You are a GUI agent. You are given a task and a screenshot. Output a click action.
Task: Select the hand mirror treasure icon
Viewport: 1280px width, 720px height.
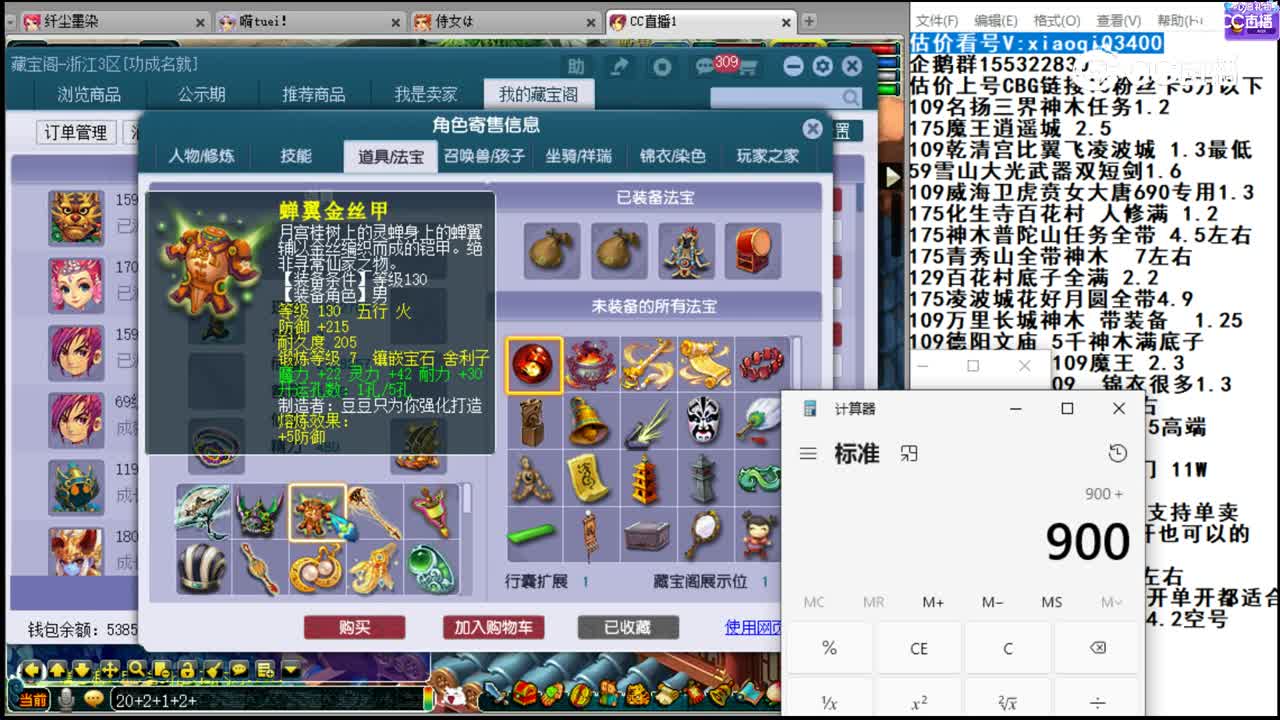click(705, 536)
